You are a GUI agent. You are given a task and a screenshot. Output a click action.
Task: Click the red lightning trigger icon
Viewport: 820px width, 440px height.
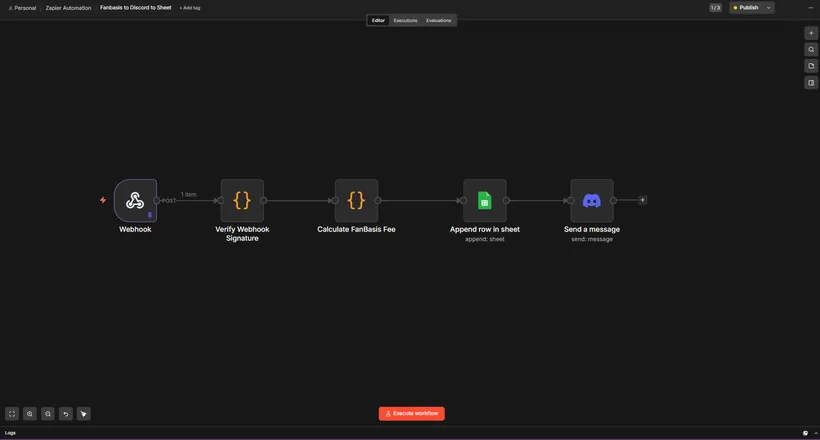pyautogui.click(x=103, y=200)
